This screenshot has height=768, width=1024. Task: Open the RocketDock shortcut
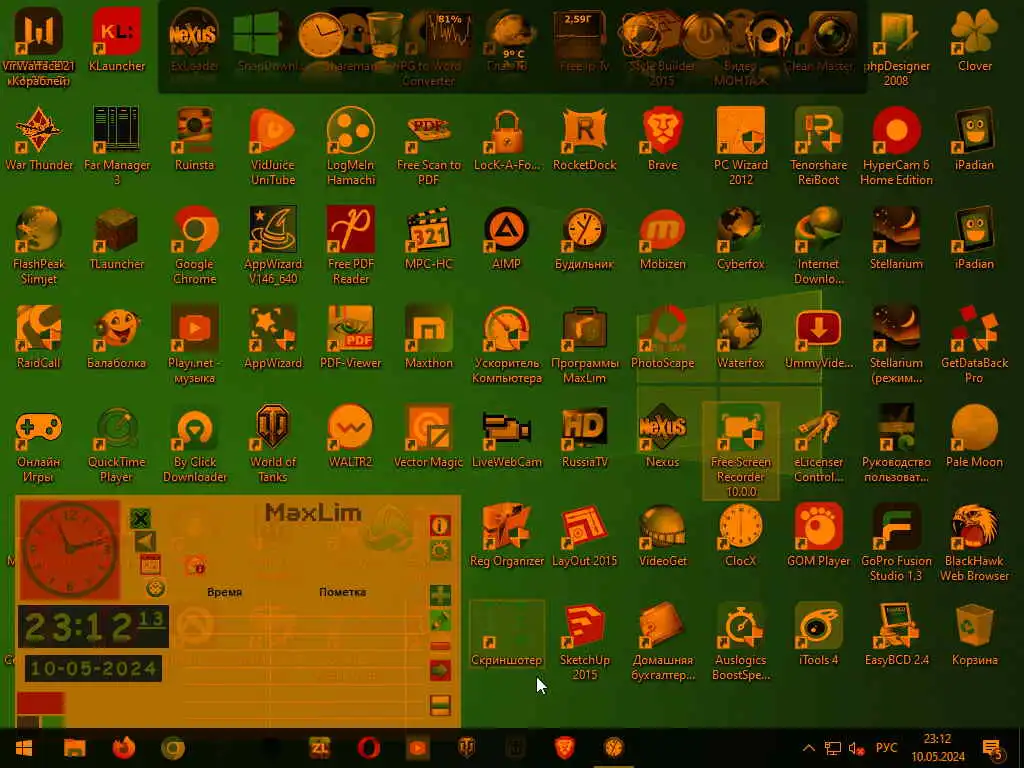pyautogui.click(x=584, y=139)
